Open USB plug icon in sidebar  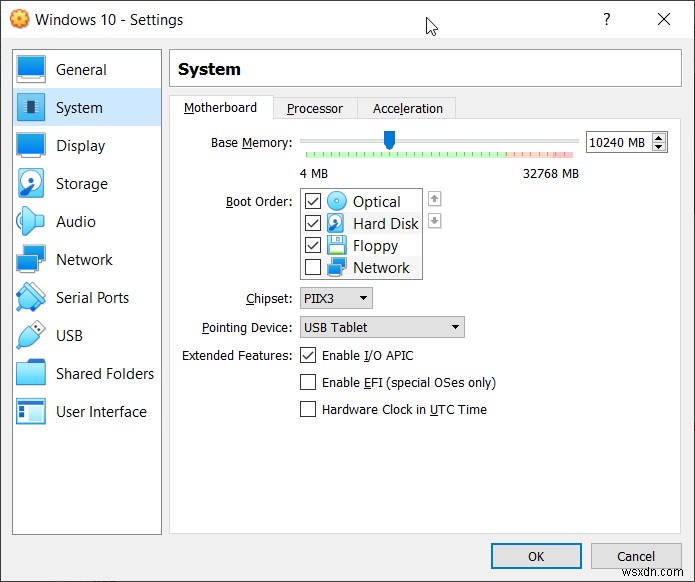31,335
